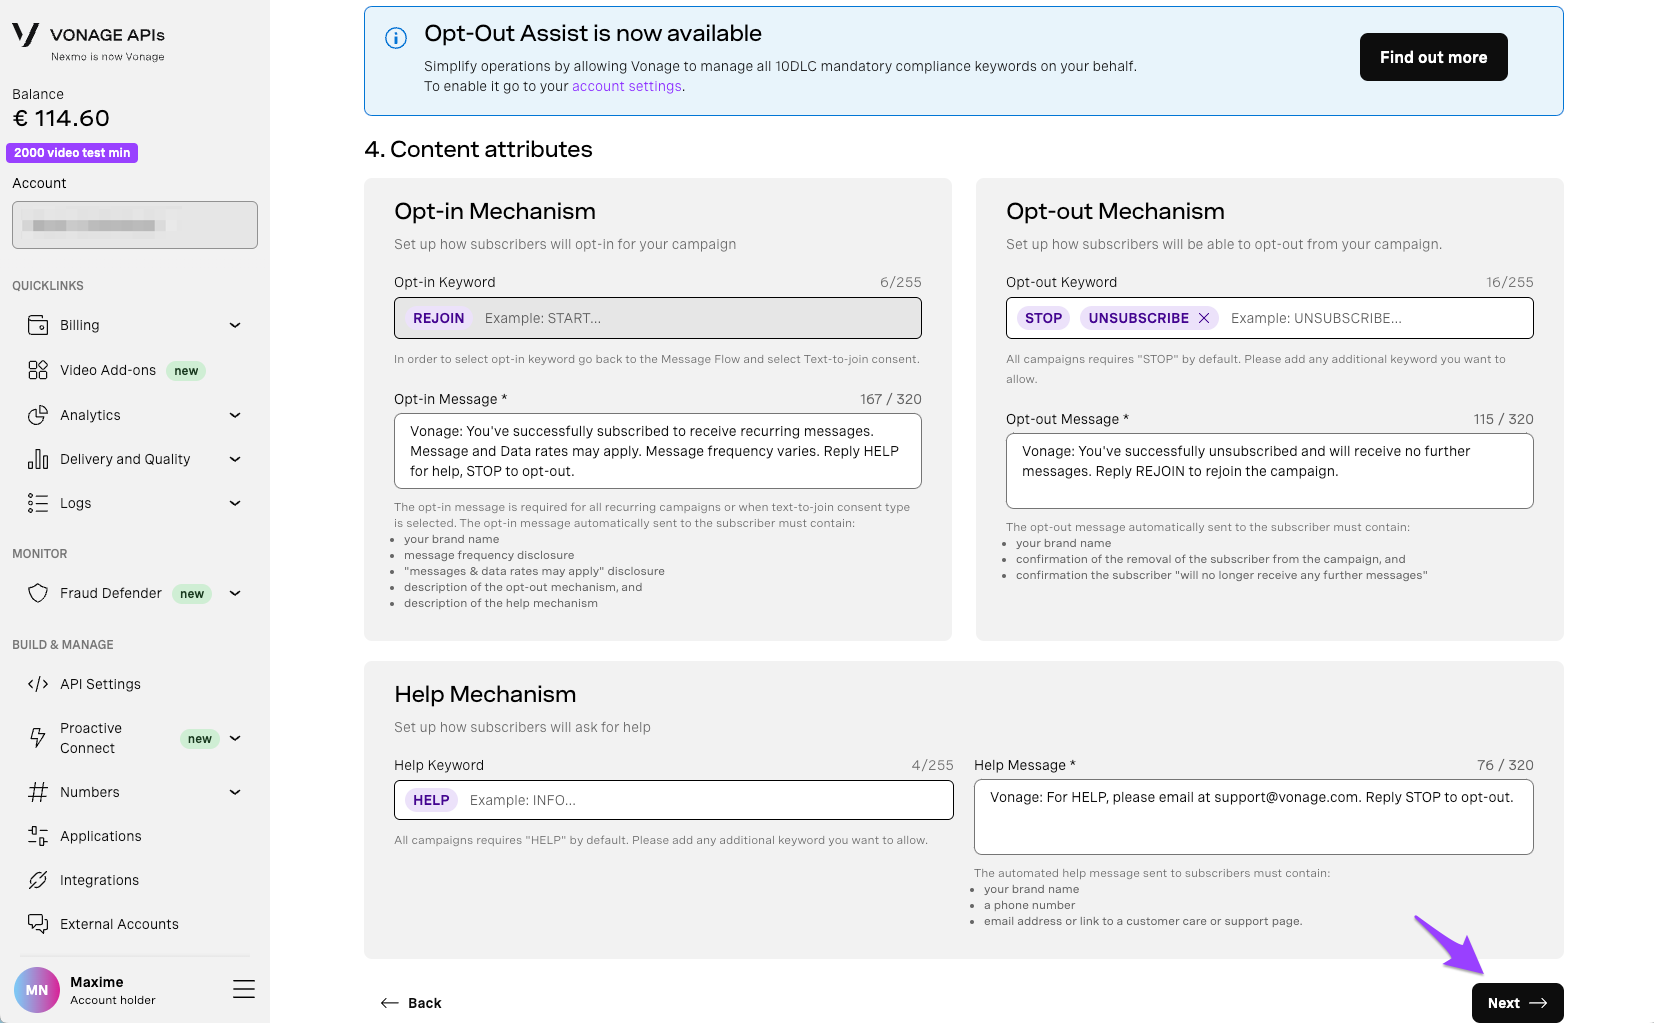The width and height of the screenshot is (1654, 1023).
Task: Open the Logs icon in the sidebar
Action: (37, 503)
